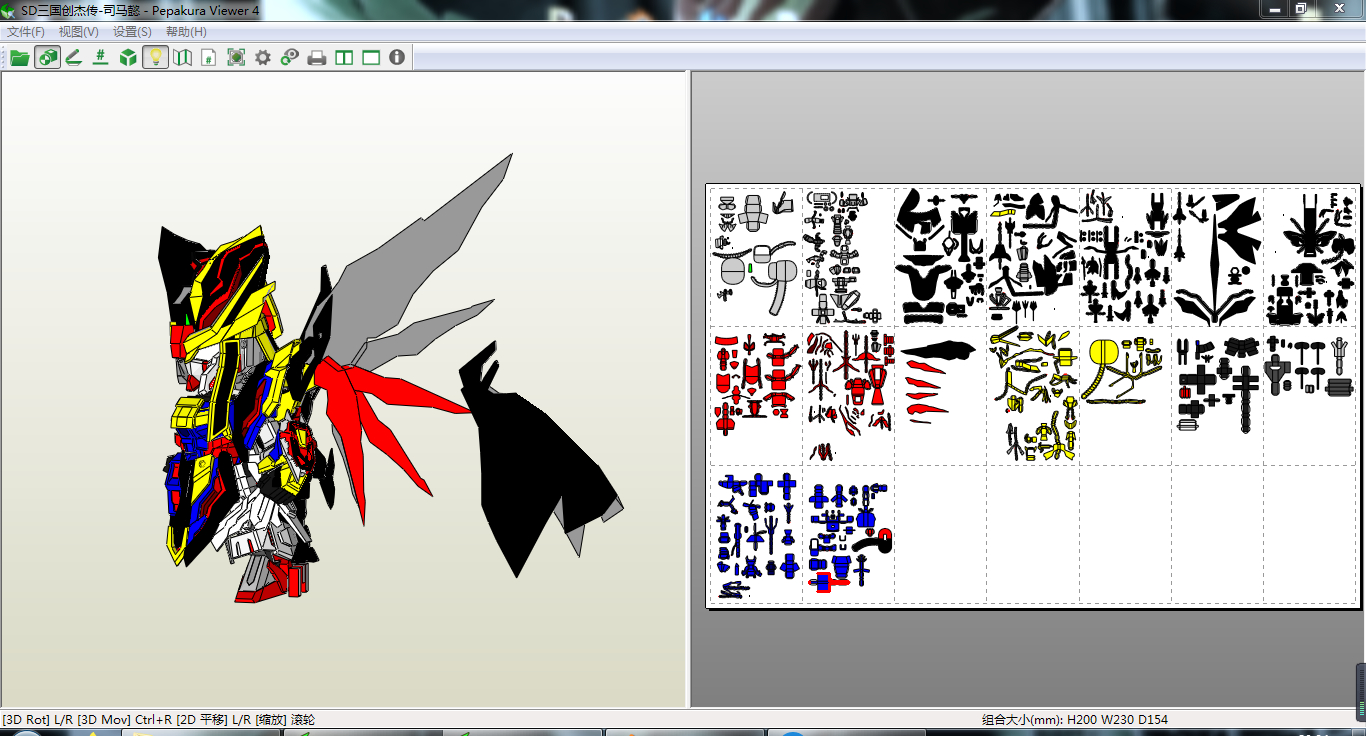Image resolution: width=1366 pixels, height=736 pixels.
Task: Switch to the split two-pane layout
Action: (344, 57)
